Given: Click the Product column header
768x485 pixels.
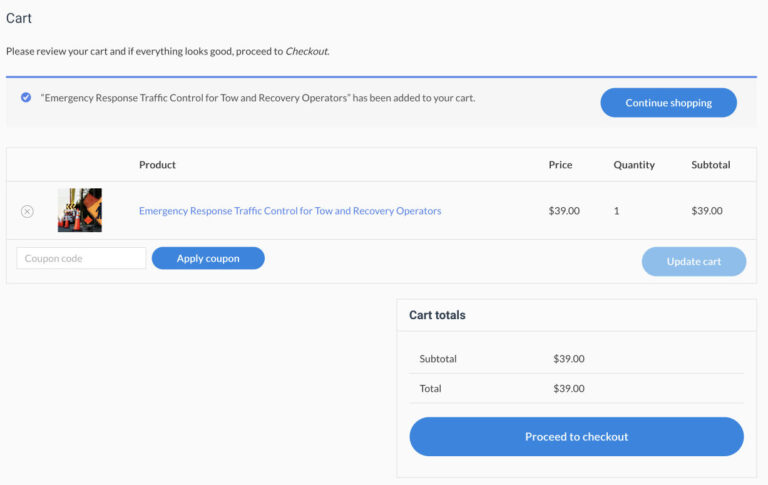Looking at the screenshot, I should click(157, 165).
